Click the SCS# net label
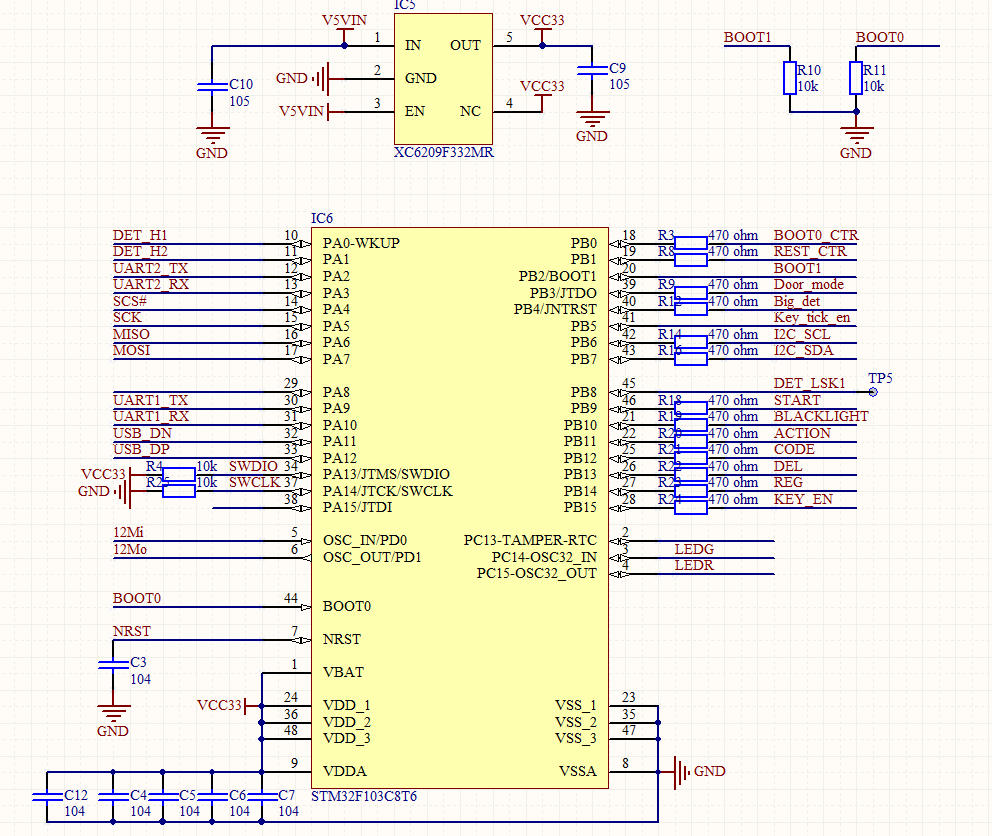Screen dimensions: 992x836 click(130, 301)
